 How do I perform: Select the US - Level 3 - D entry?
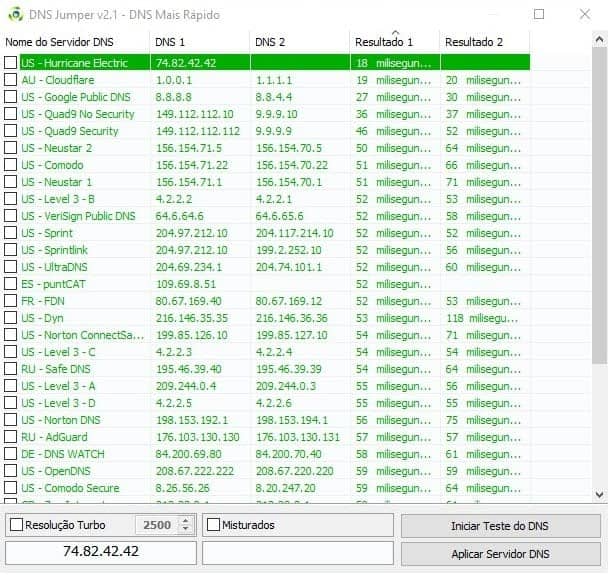point(58,403)
